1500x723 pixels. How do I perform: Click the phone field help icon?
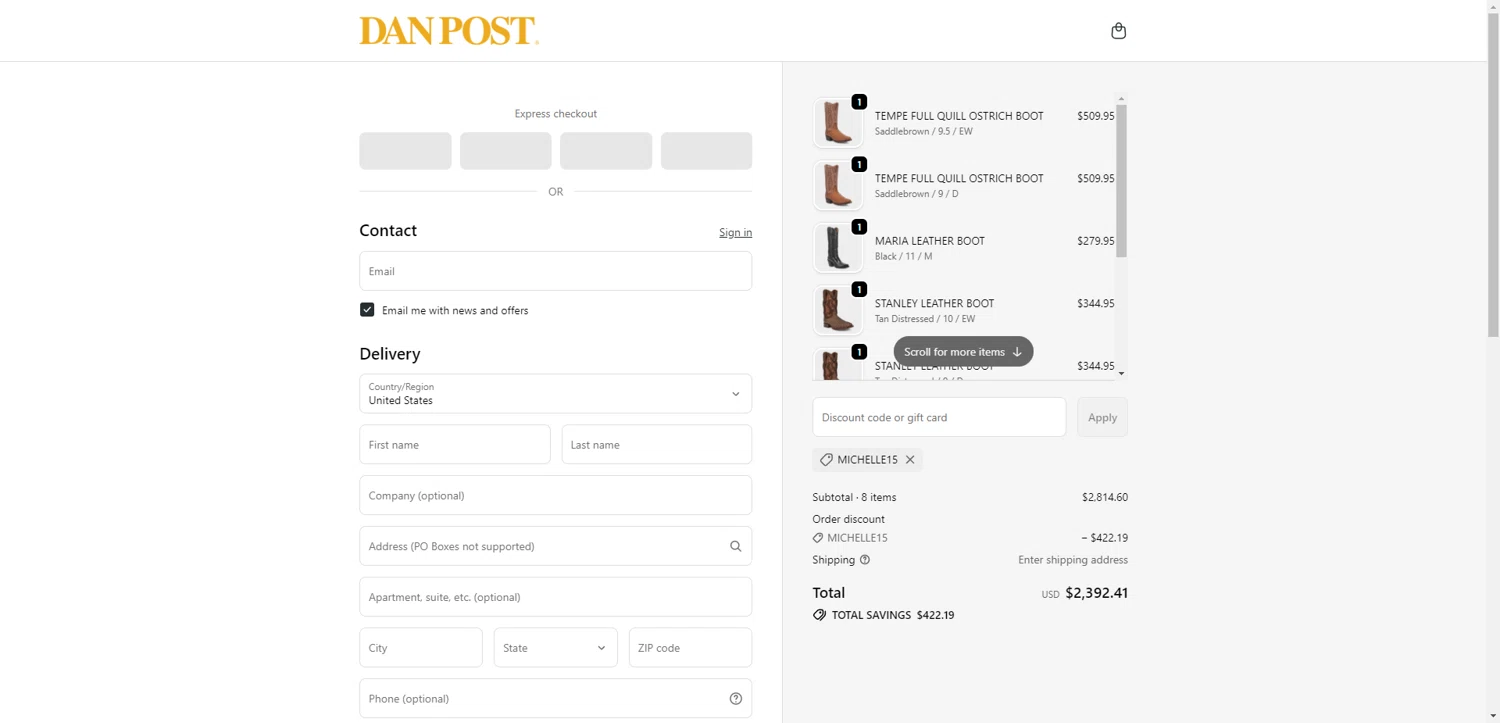pos(735,699)
